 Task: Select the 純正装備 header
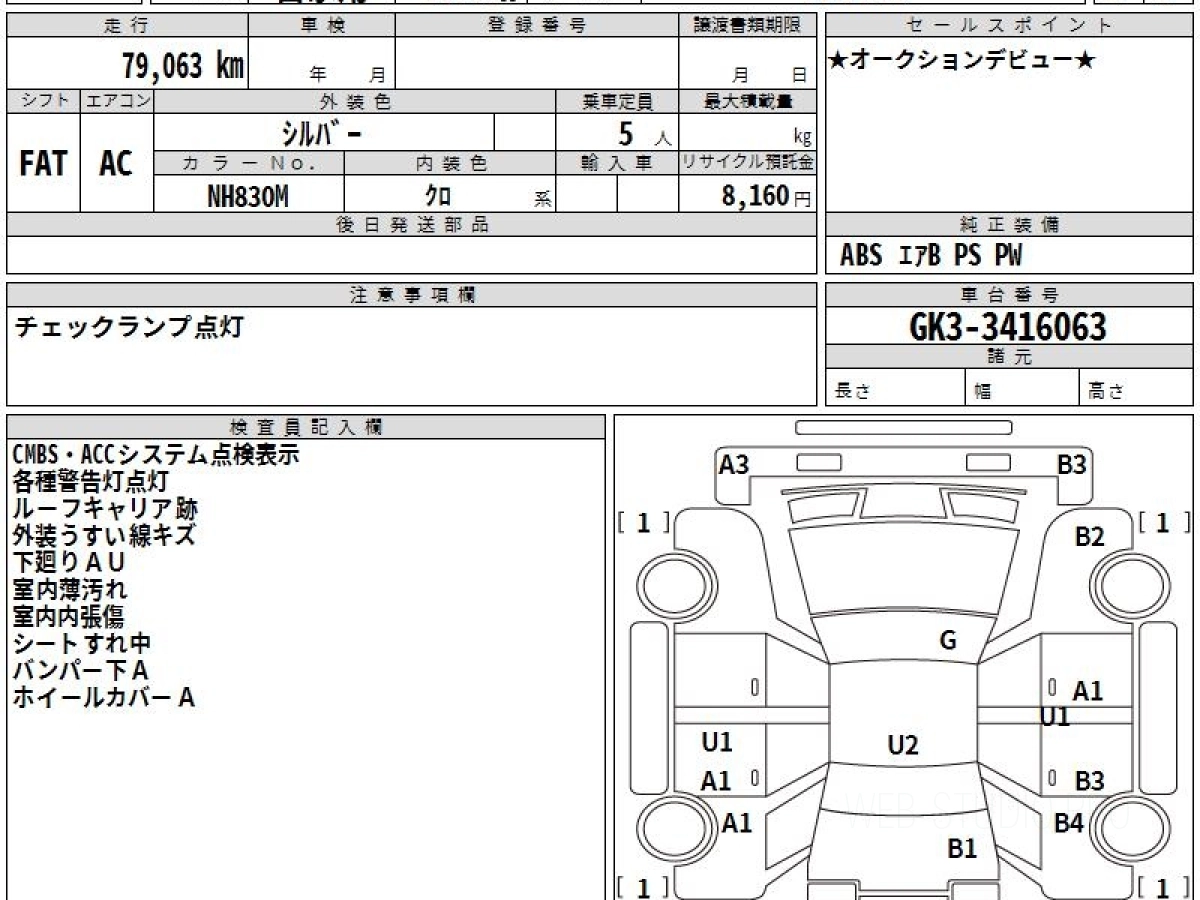1009,225
